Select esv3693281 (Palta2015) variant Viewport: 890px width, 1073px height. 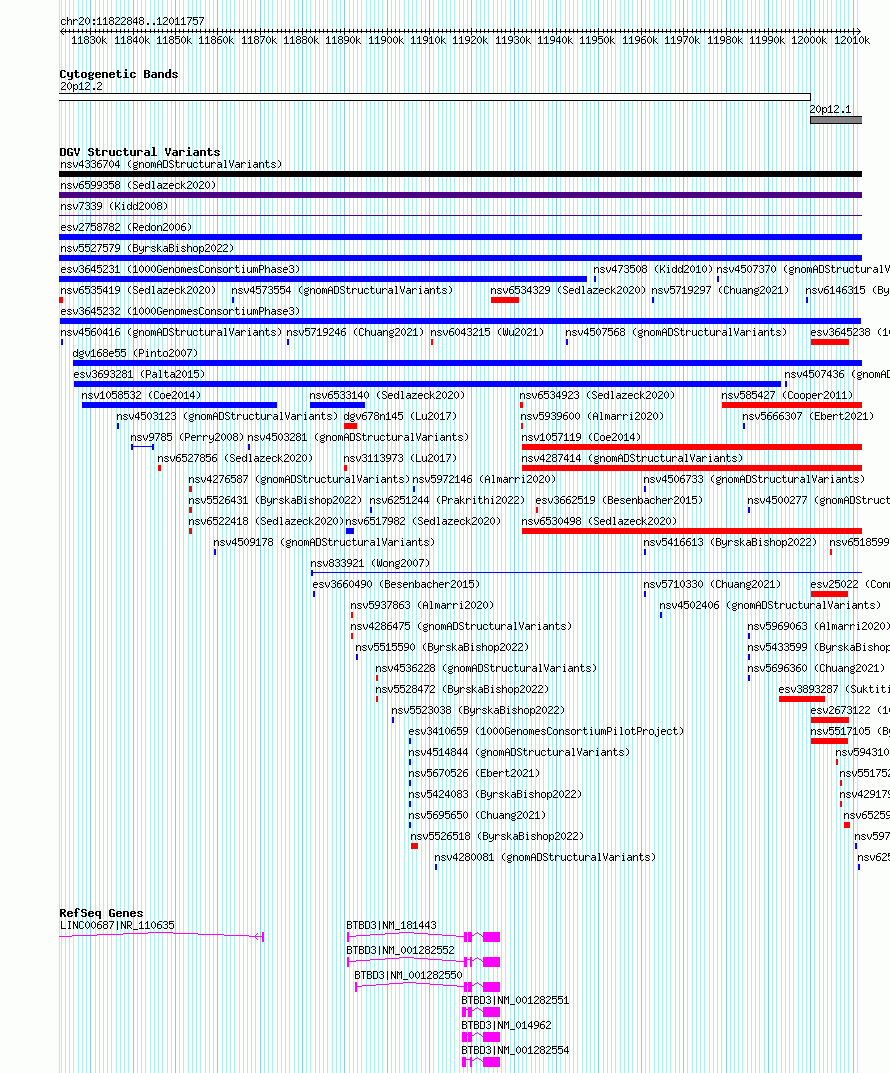[x=140, y=374]
